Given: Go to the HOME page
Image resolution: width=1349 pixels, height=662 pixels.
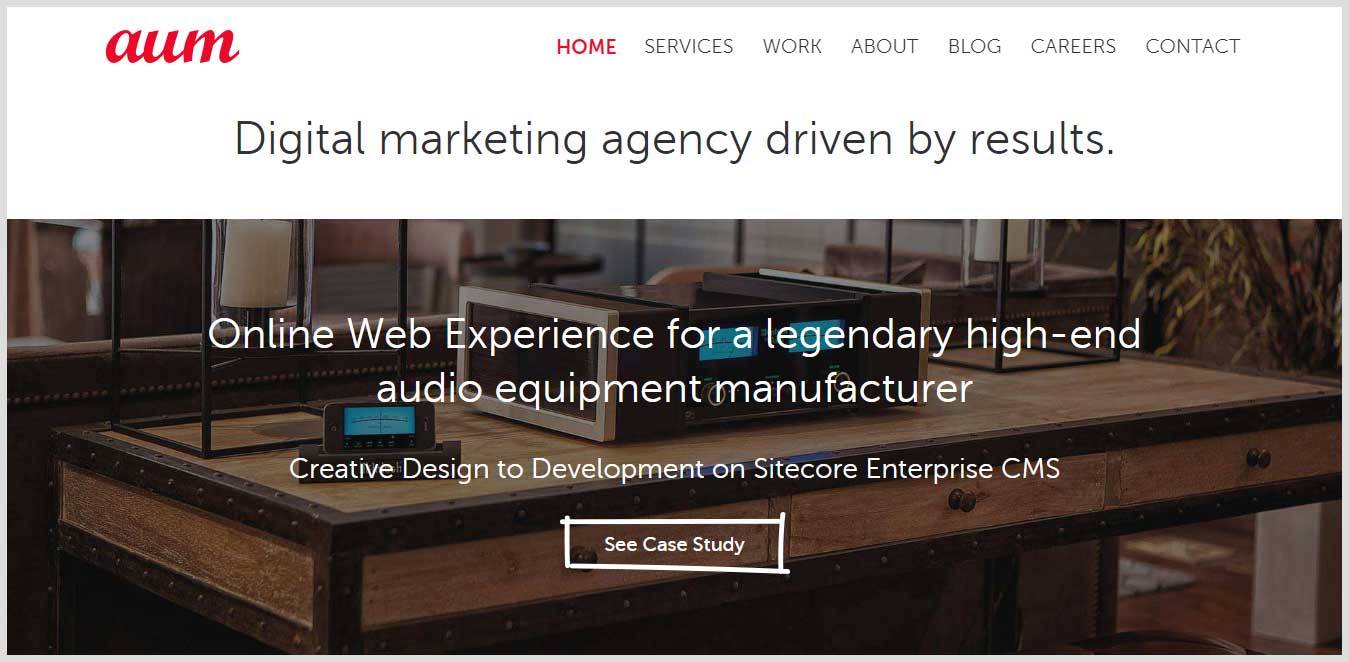Looking at the screenshot, I should 586,46.
